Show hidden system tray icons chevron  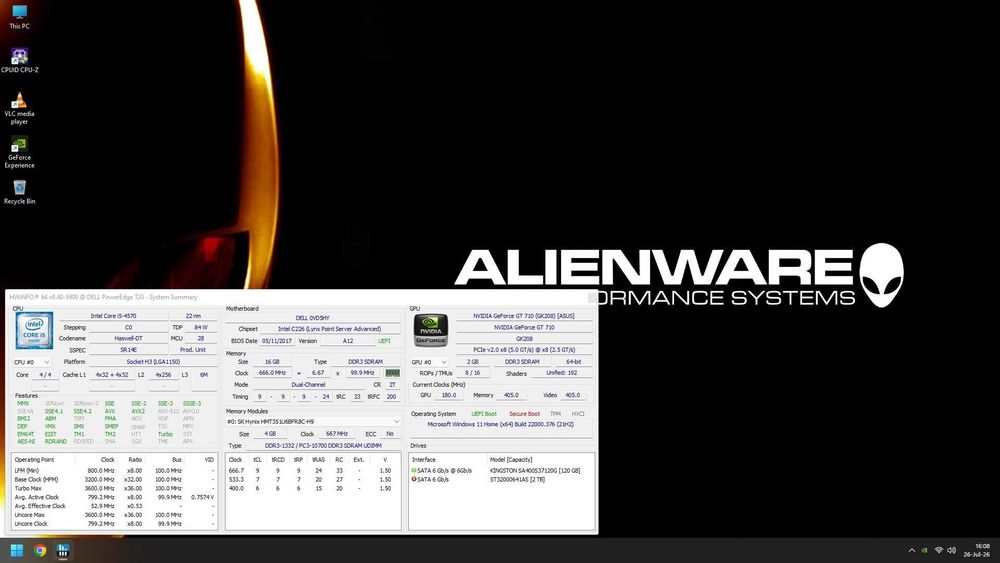[x=911, y=550]
